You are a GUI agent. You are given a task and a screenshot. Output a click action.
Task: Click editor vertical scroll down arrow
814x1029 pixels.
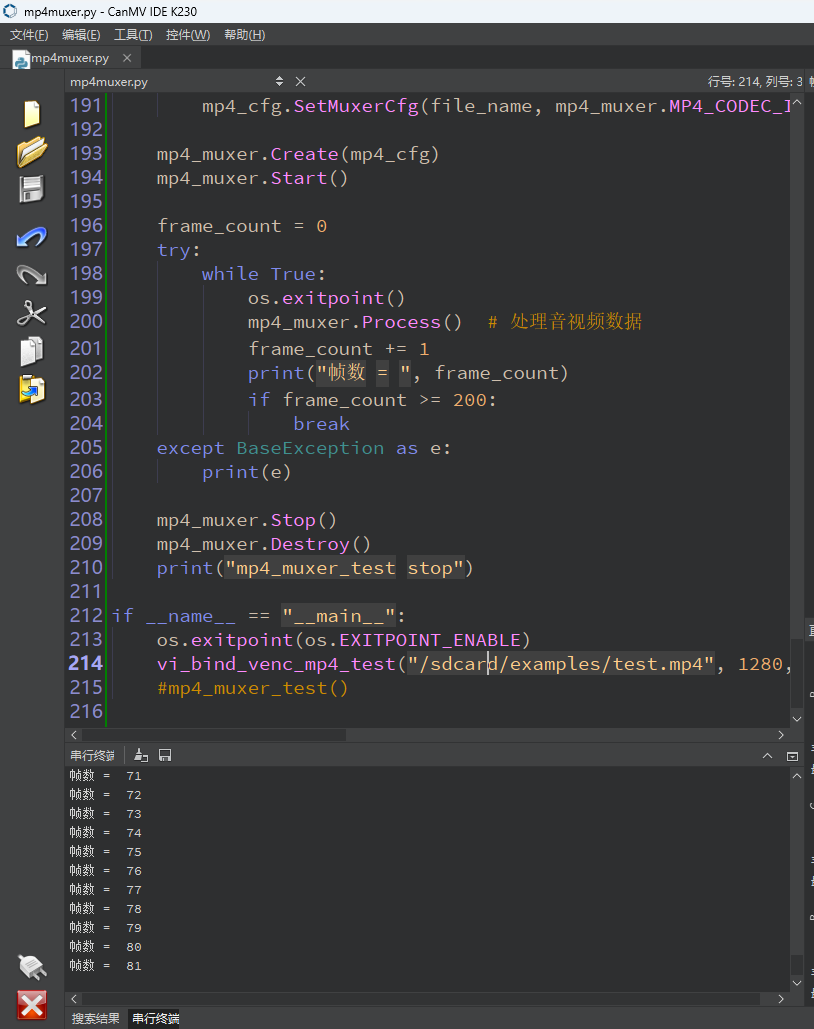[x=797, y=719]
